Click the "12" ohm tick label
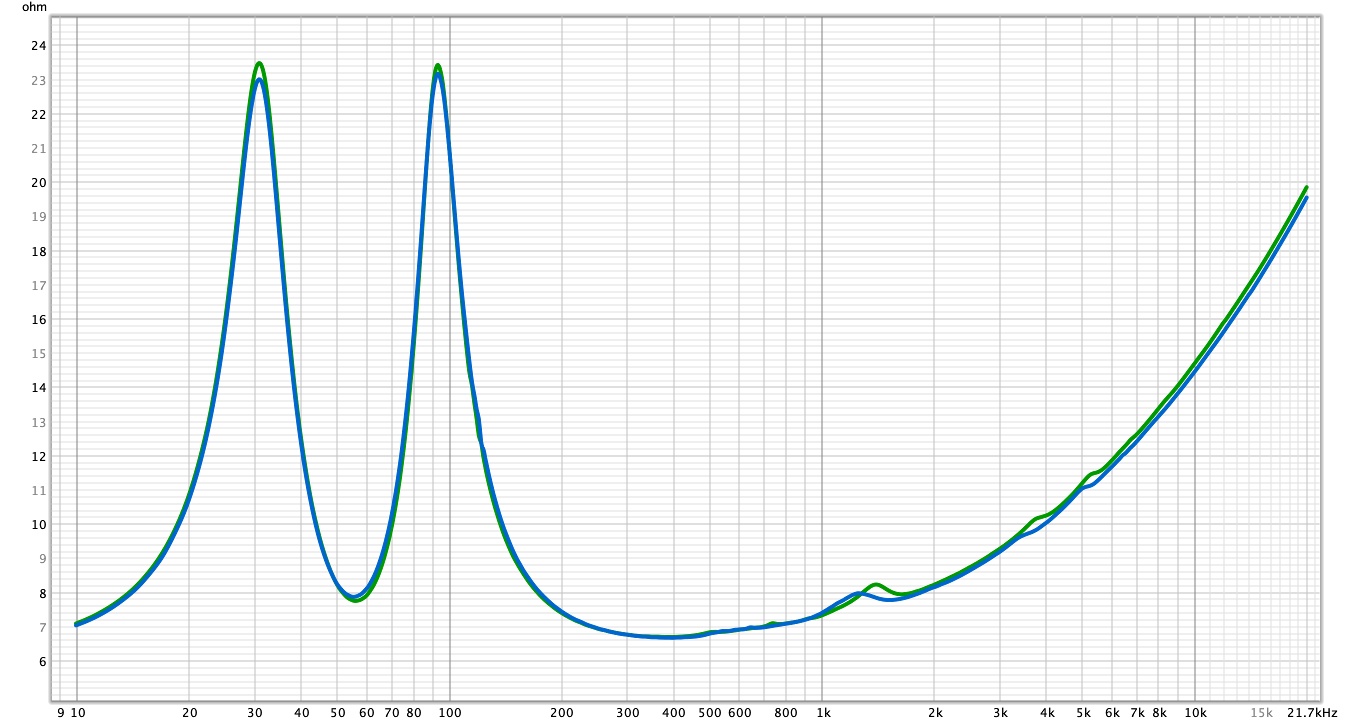The image size is (1346, 725). [x=38, y=456]
